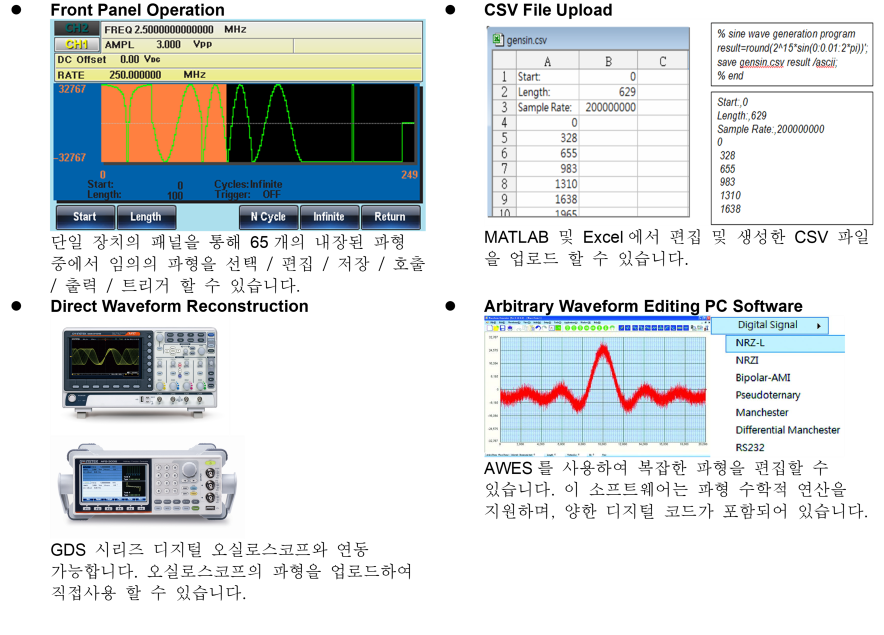The image size is (884, 635).
Task: Select column B header in spreadsheet
Action: 608,61
